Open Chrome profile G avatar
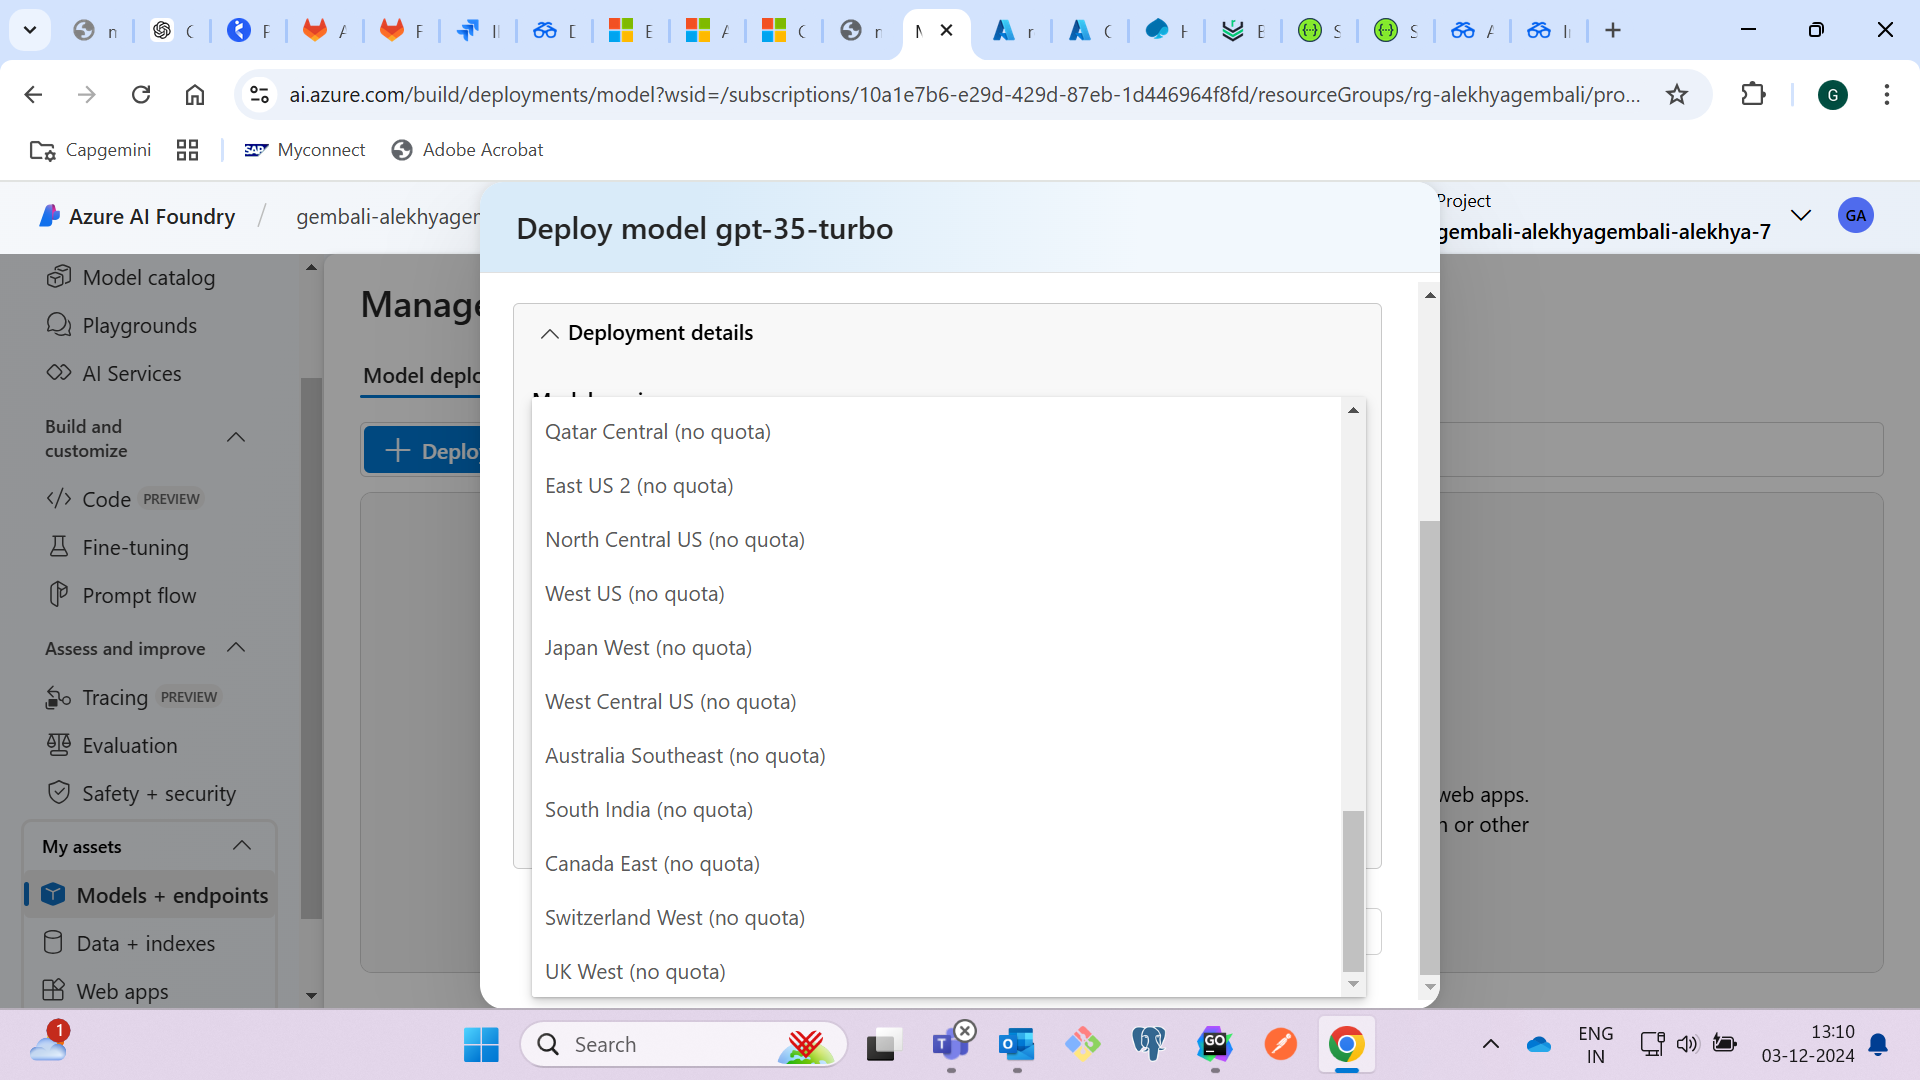 pos(1833,95)
